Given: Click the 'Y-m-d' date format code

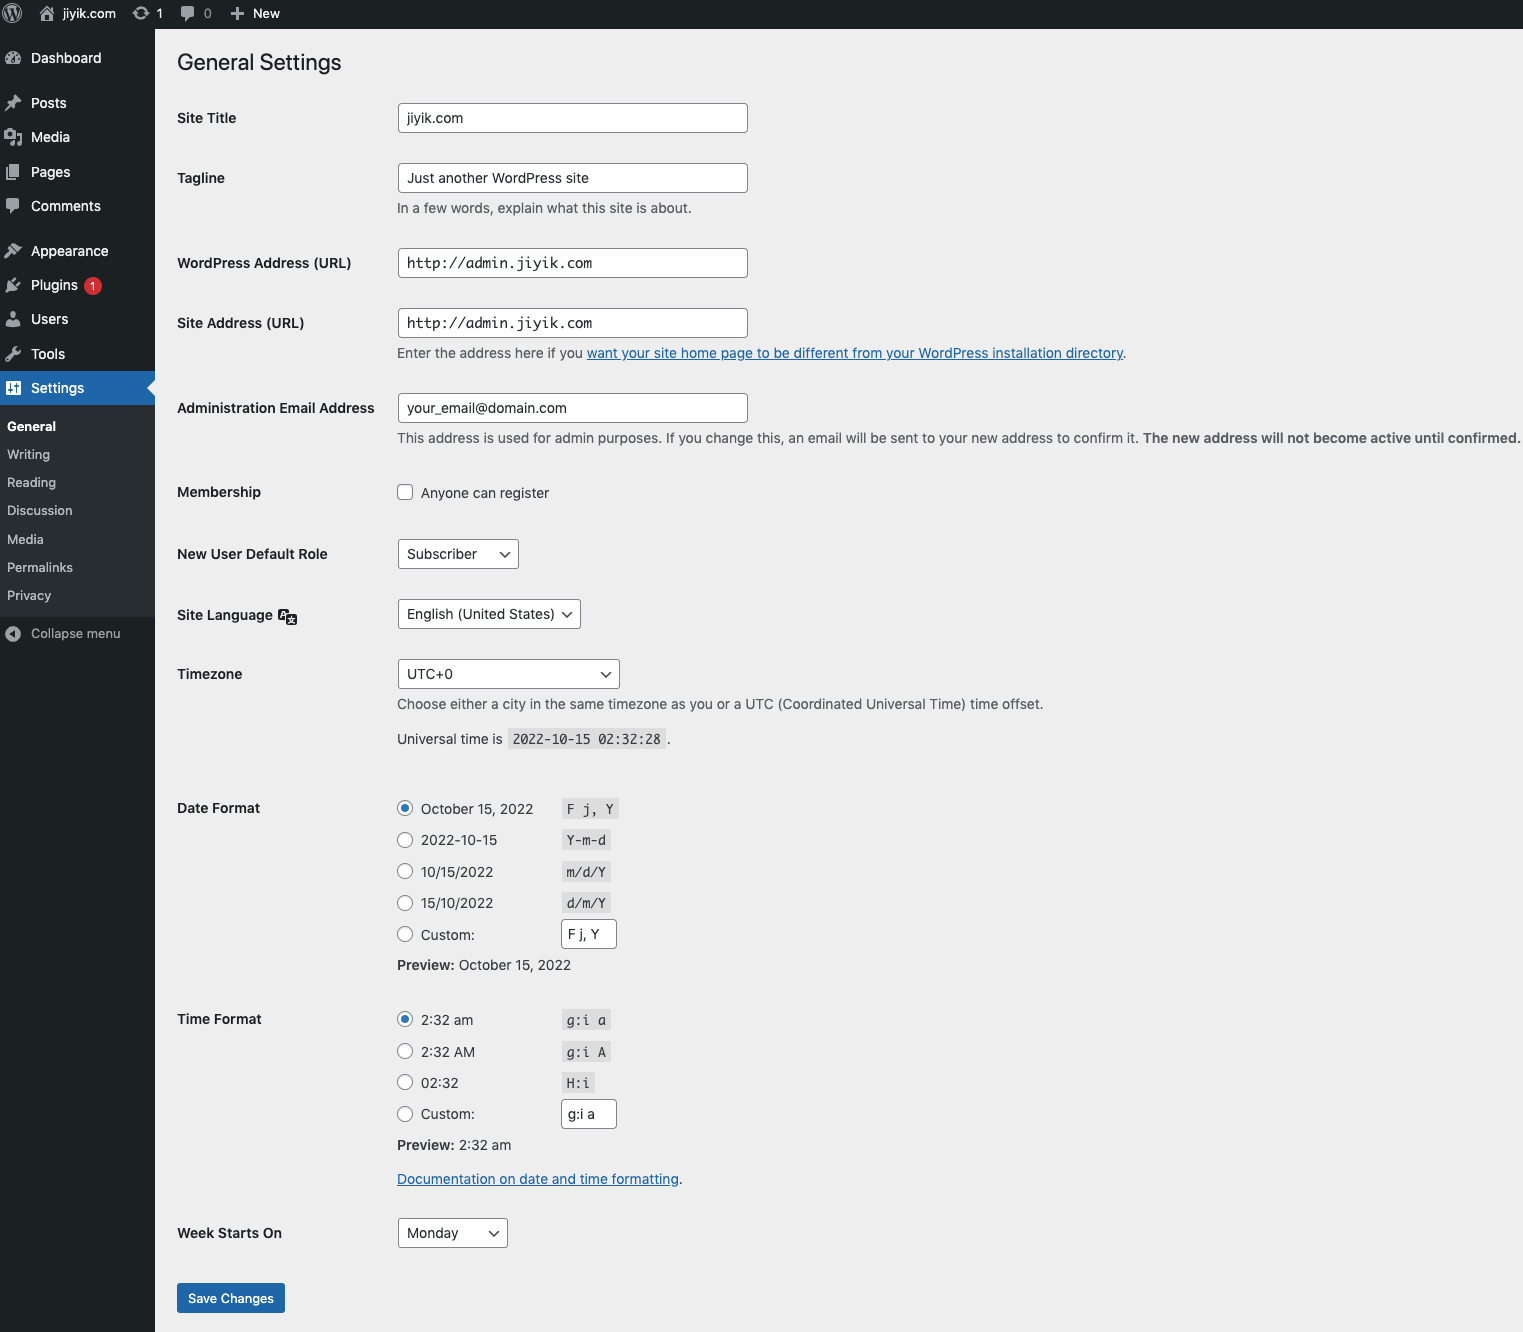Looking at the screenshot, I should point(587,840).
